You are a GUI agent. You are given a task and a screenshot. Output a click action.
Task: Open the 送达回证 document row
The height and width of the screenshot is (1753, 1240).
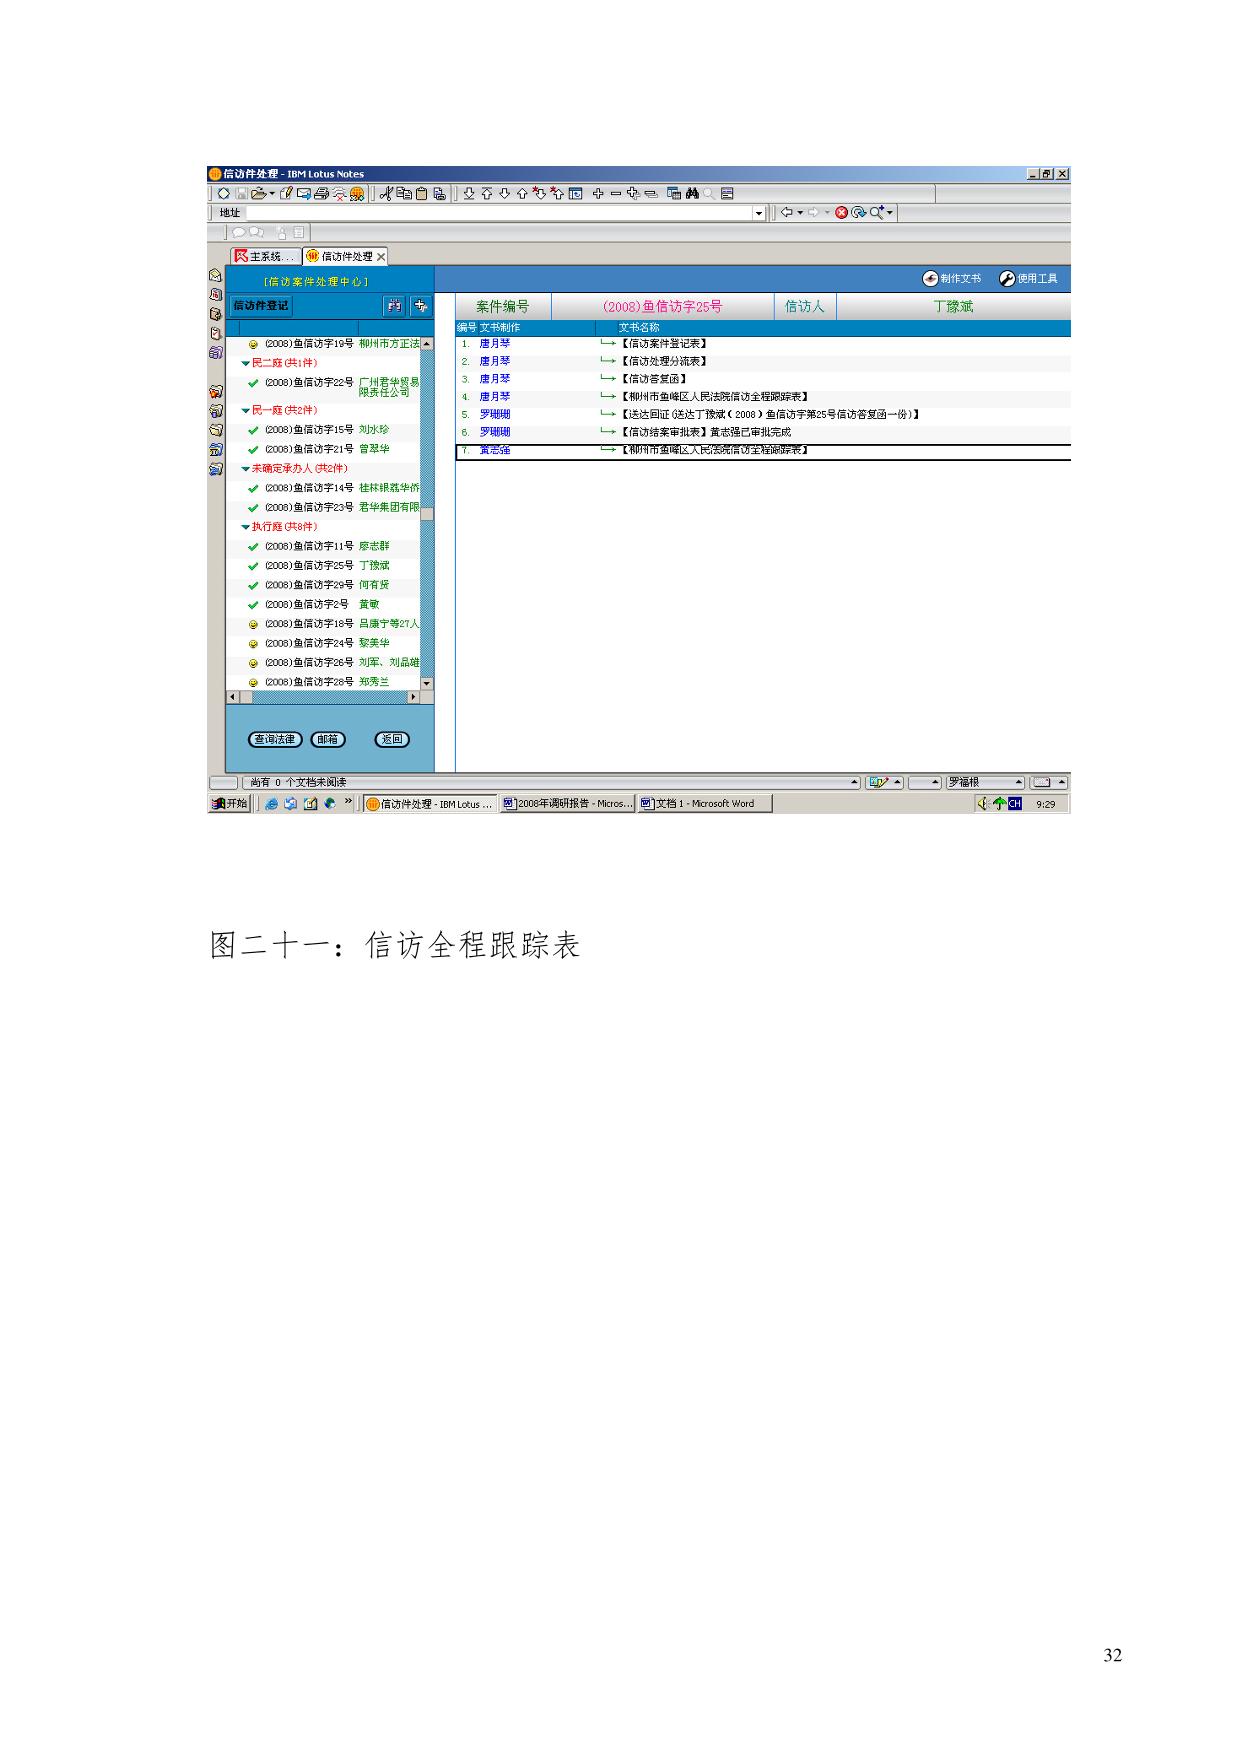(764, 414)
